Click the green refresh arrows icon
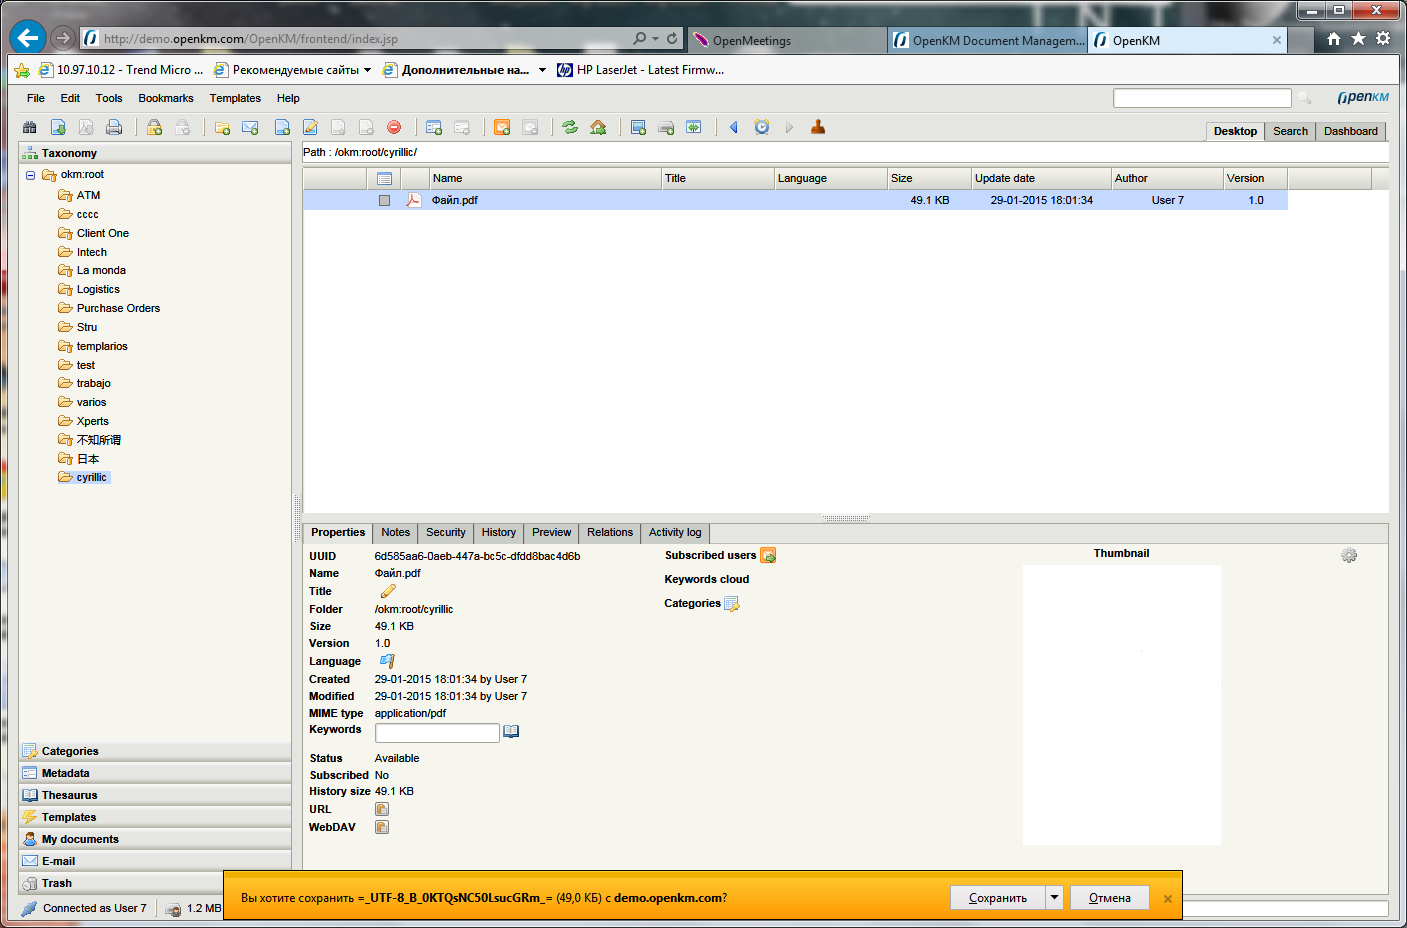 (x=570, y=127)
